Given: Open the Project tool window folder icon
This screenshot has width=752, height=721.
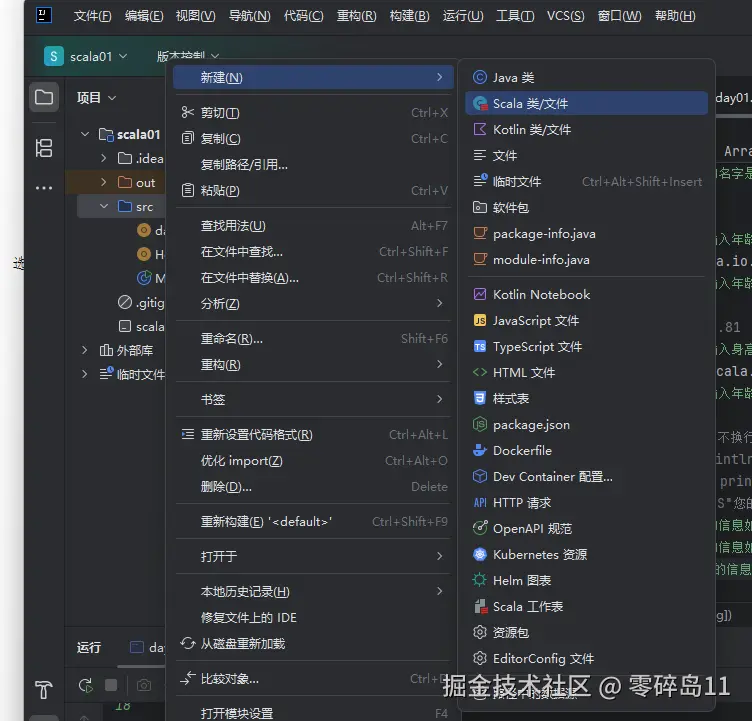Looking at the screenshot, I should [x=44, y=97].
